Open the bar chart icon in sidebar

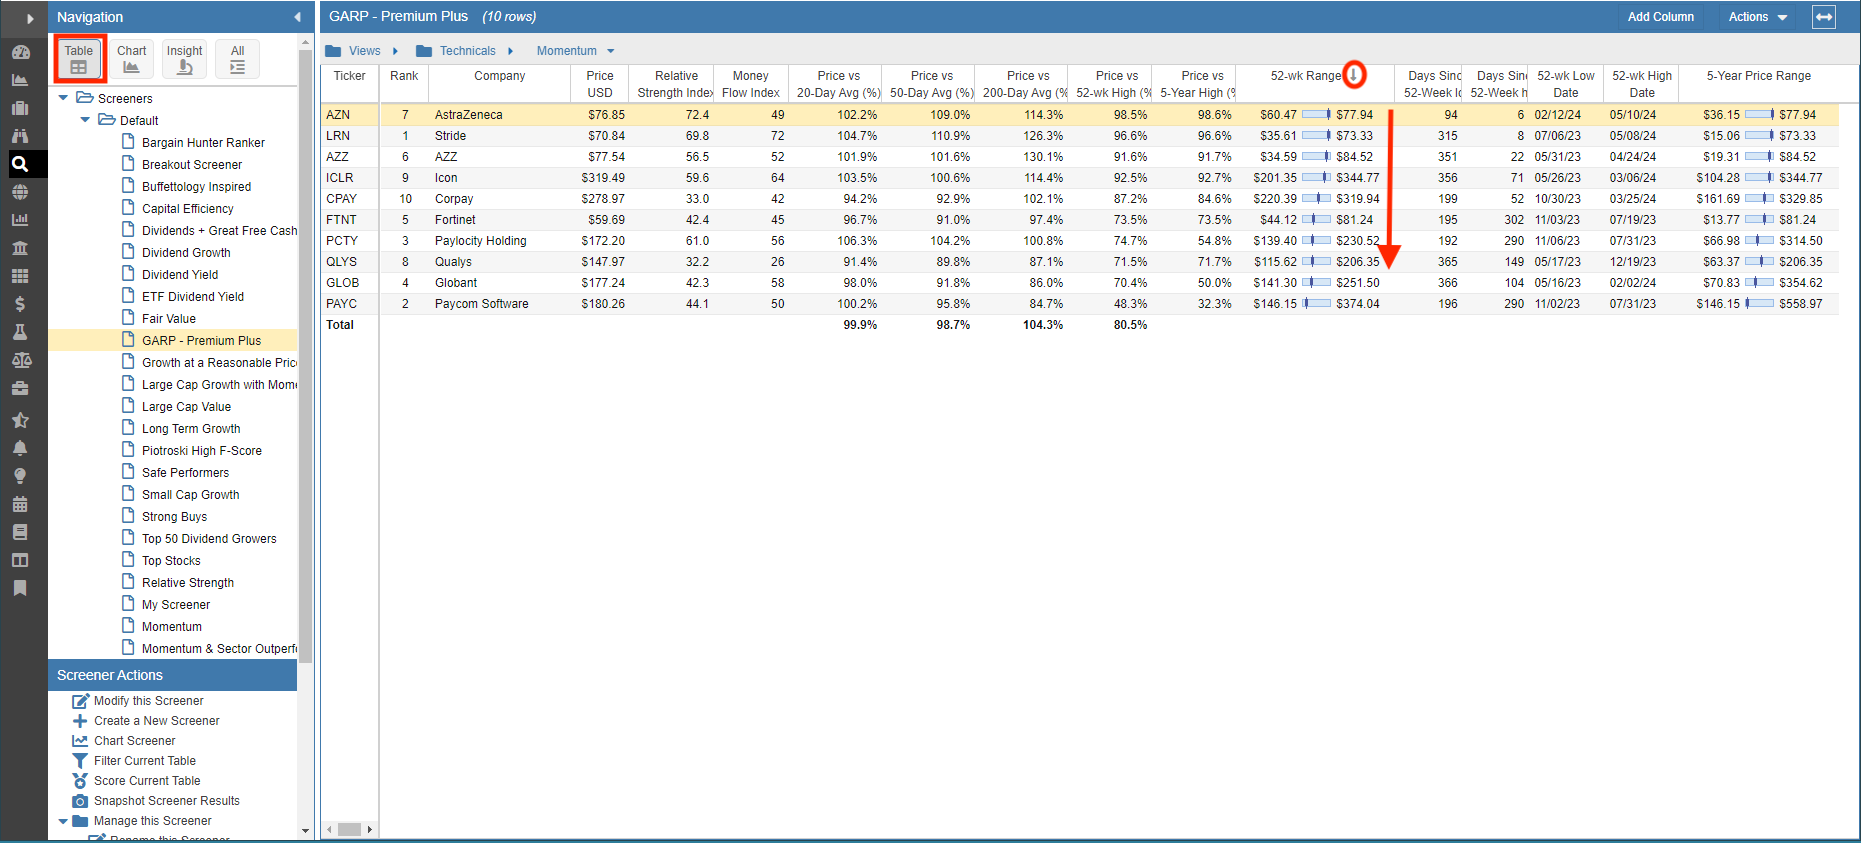pyautogui.click(x=20, y=220)
